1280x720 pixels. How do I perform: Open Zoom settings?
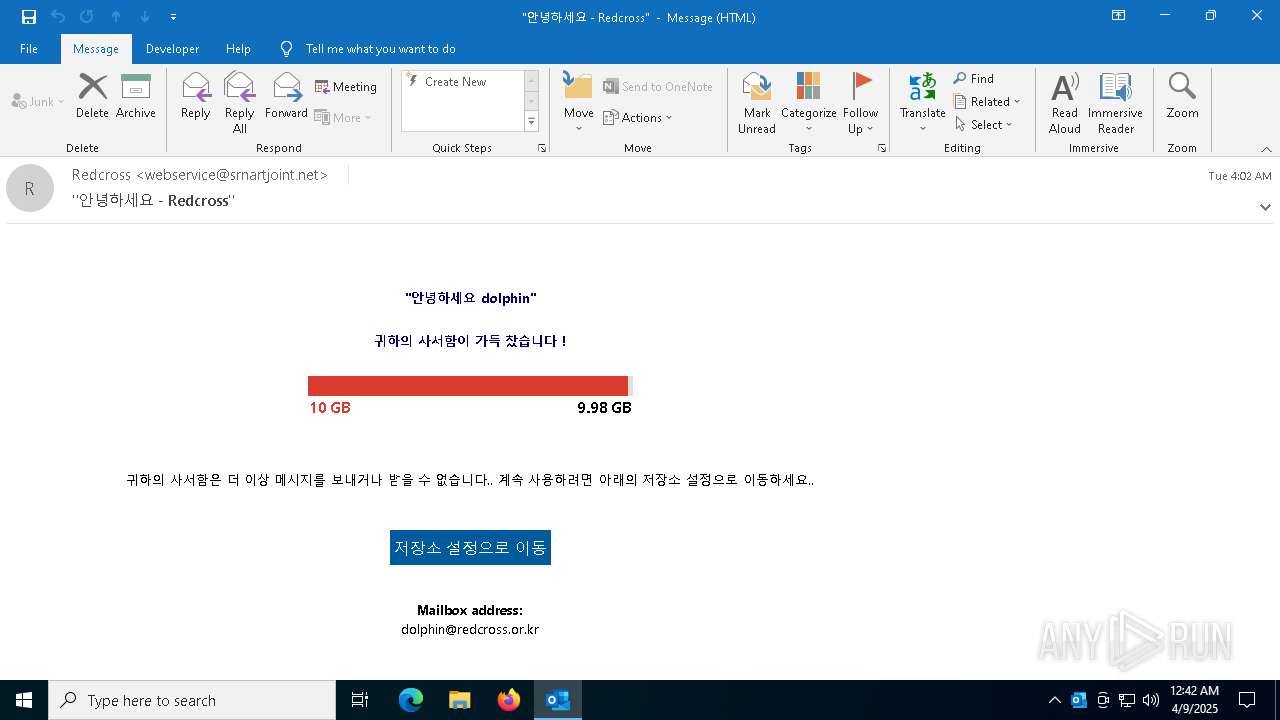[x=1182, y=97]
